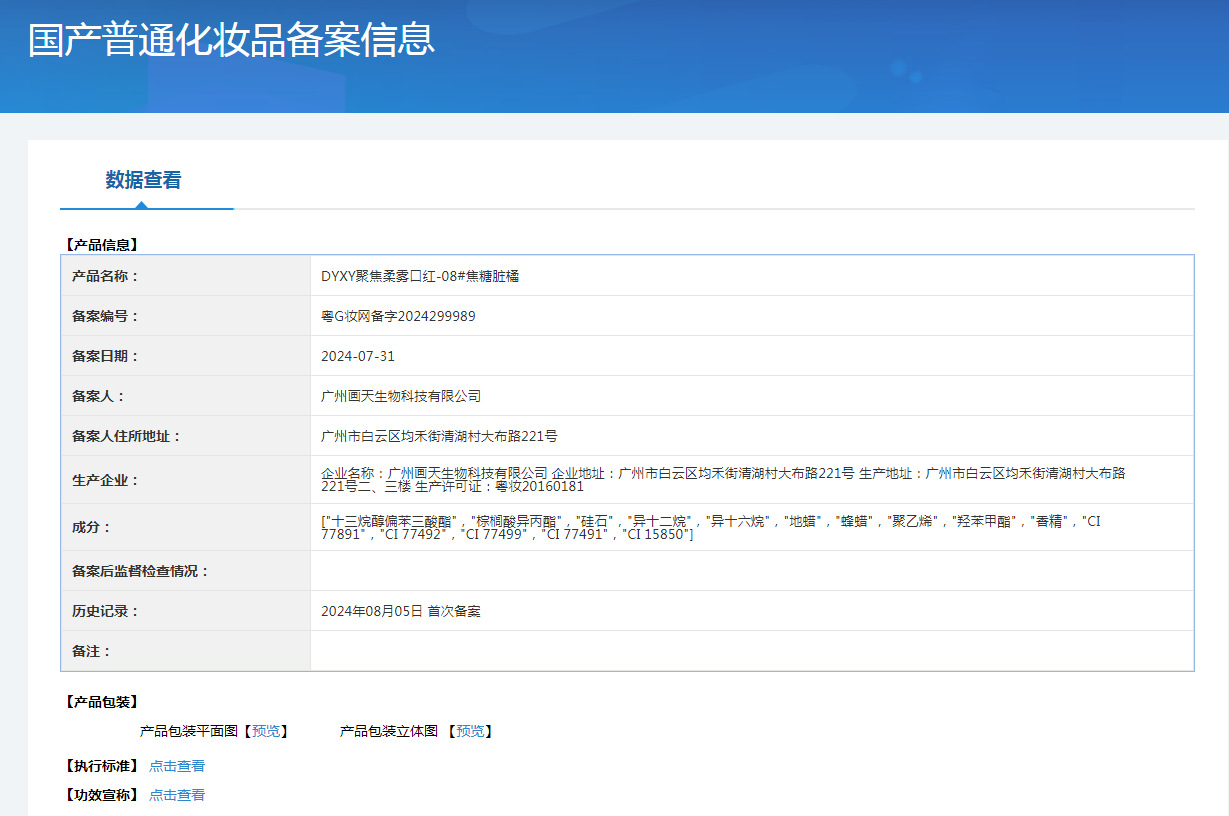Click the 产品包装平面图 label text
Viewport: 1229px width, 816px height.
tap(189, 731)
